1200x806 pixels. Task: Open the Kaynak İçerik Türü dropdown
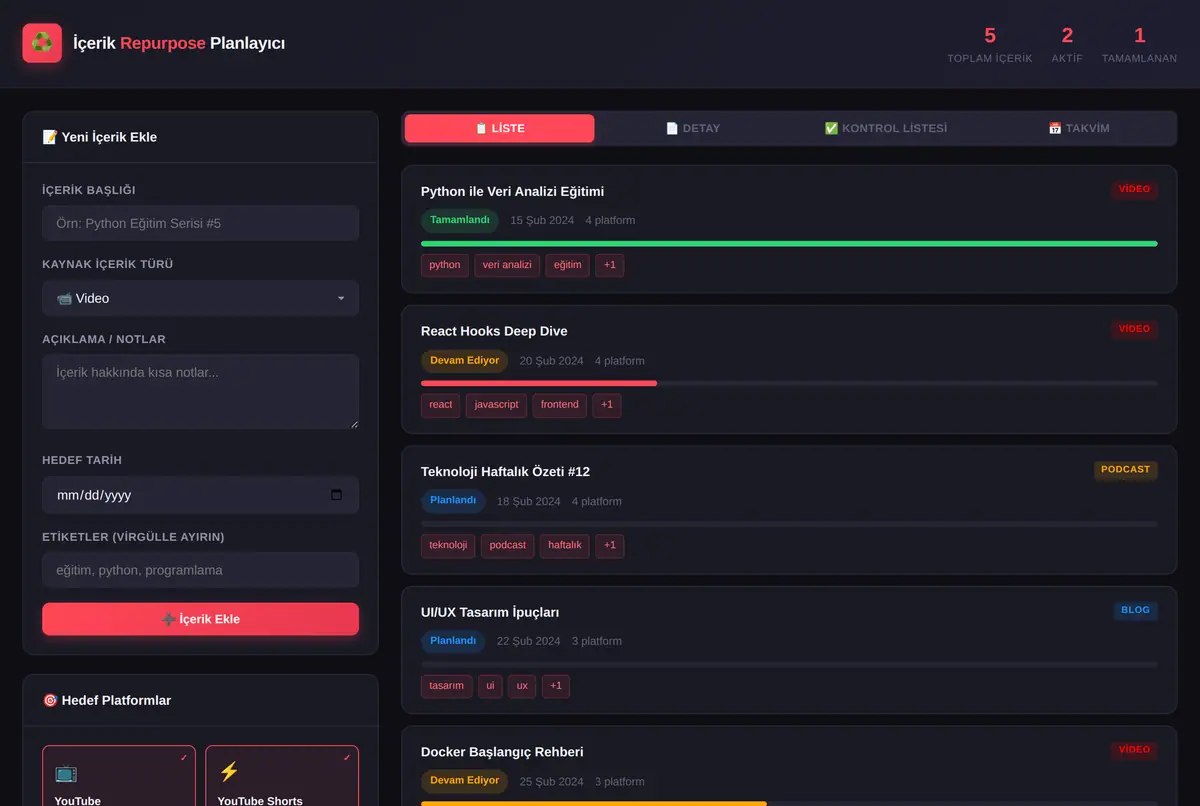coord(200,298)
